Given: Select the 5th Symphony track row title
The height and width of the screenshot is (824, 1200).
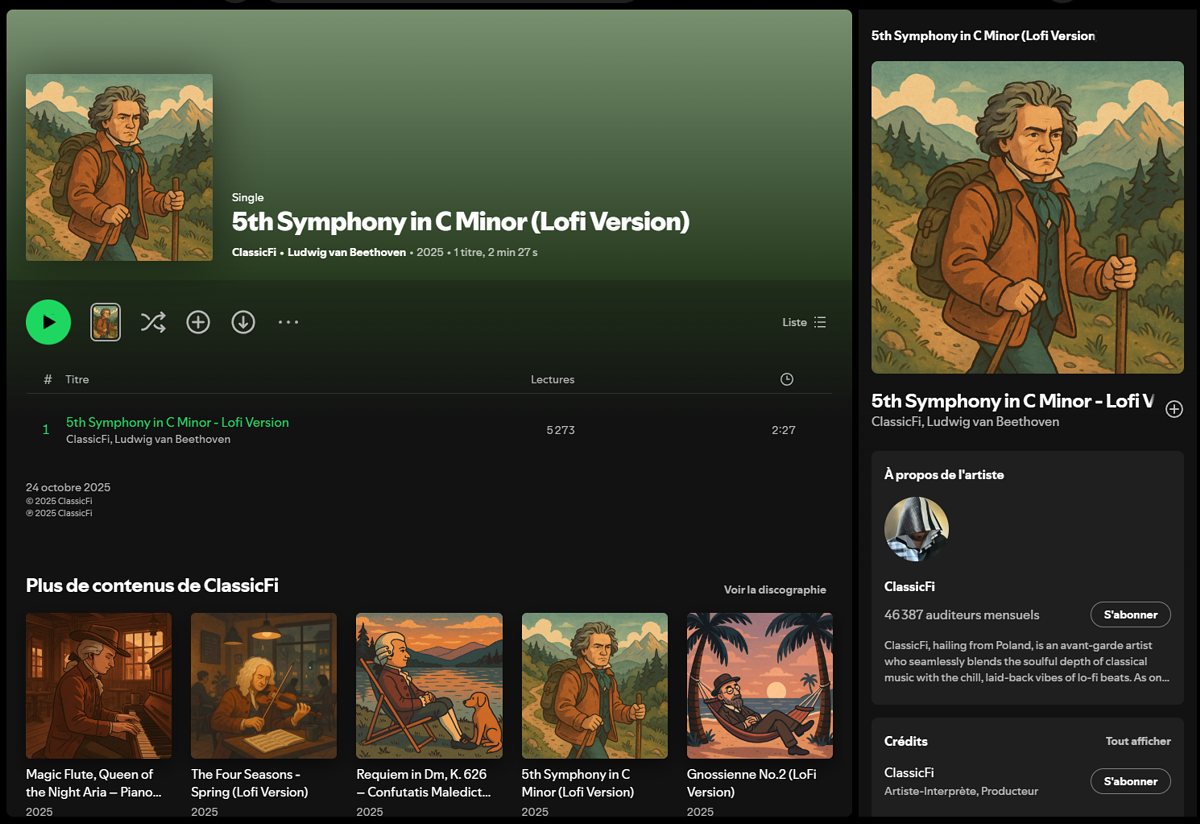Looking at the screenshot, I should (177, 422).
